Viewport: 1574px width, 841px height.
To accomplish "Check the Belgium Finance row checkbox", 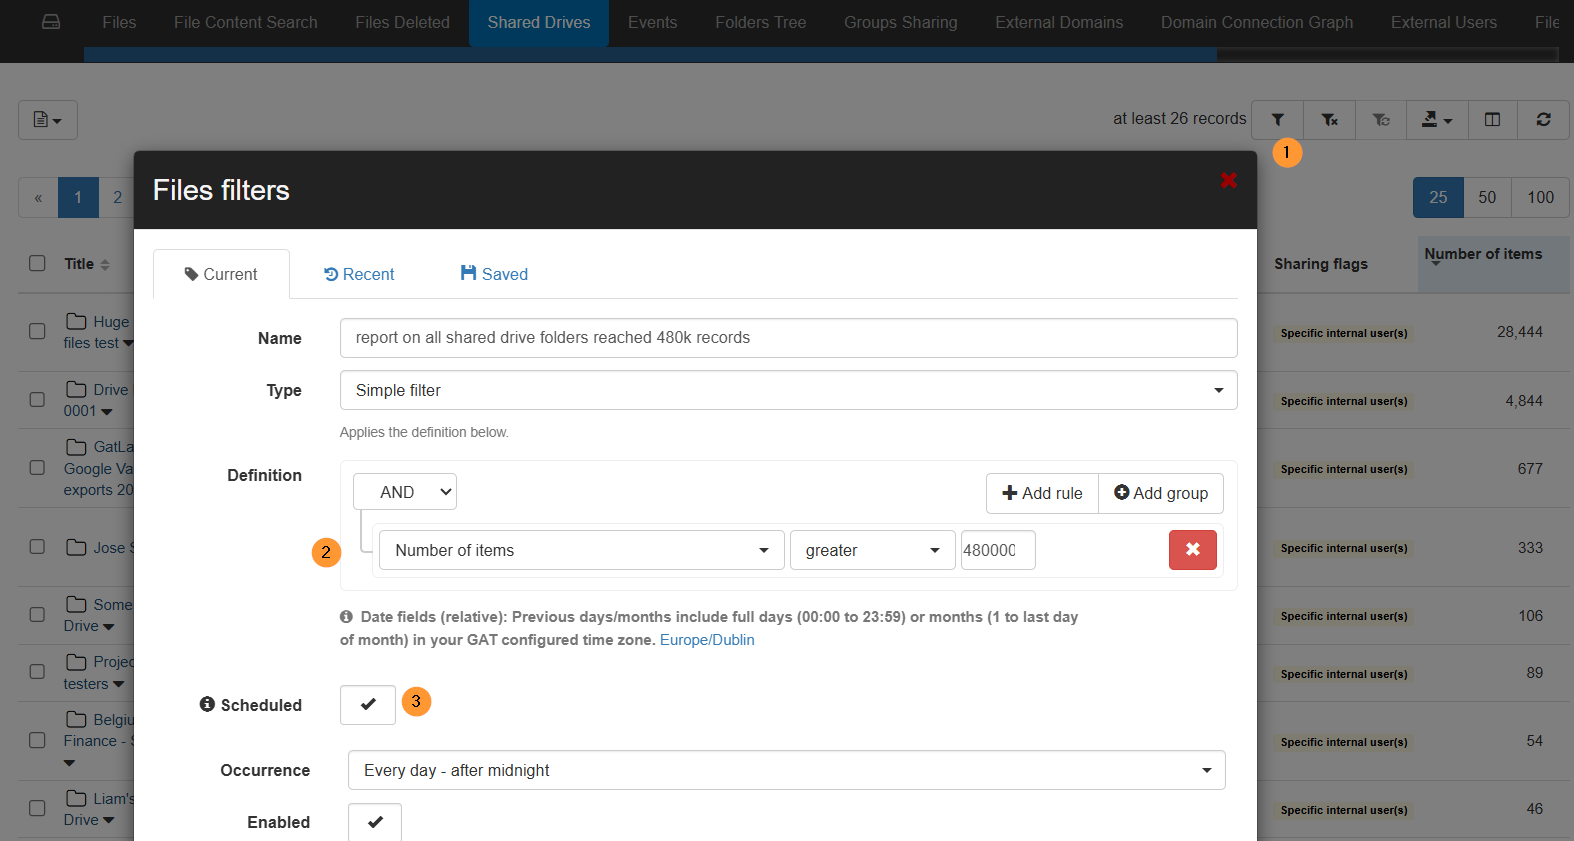I will click(x=37, y=740).
